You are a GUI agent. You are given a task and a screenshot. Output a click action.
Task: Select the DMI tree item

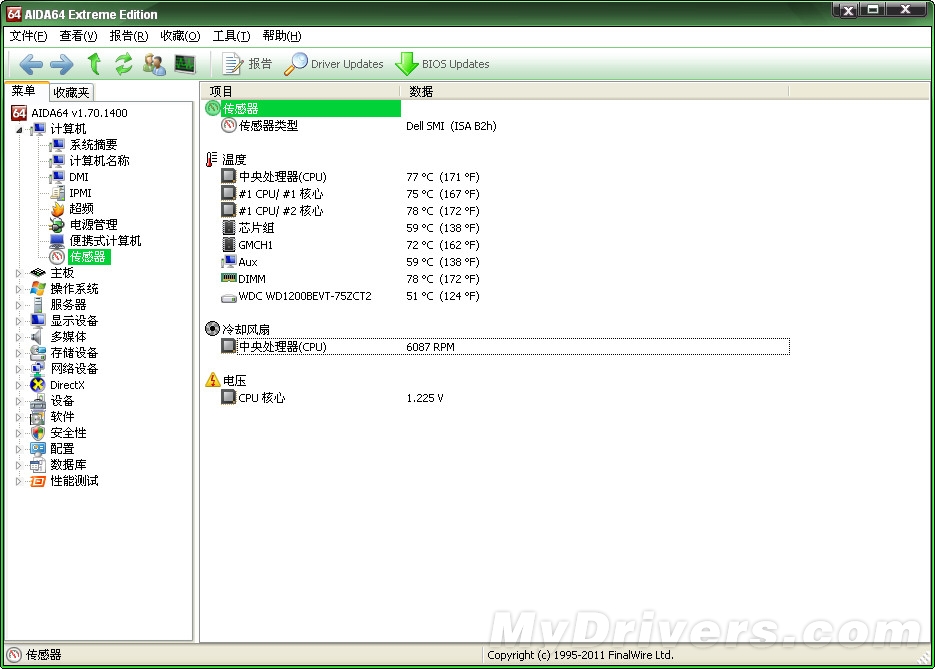point(79,177)
